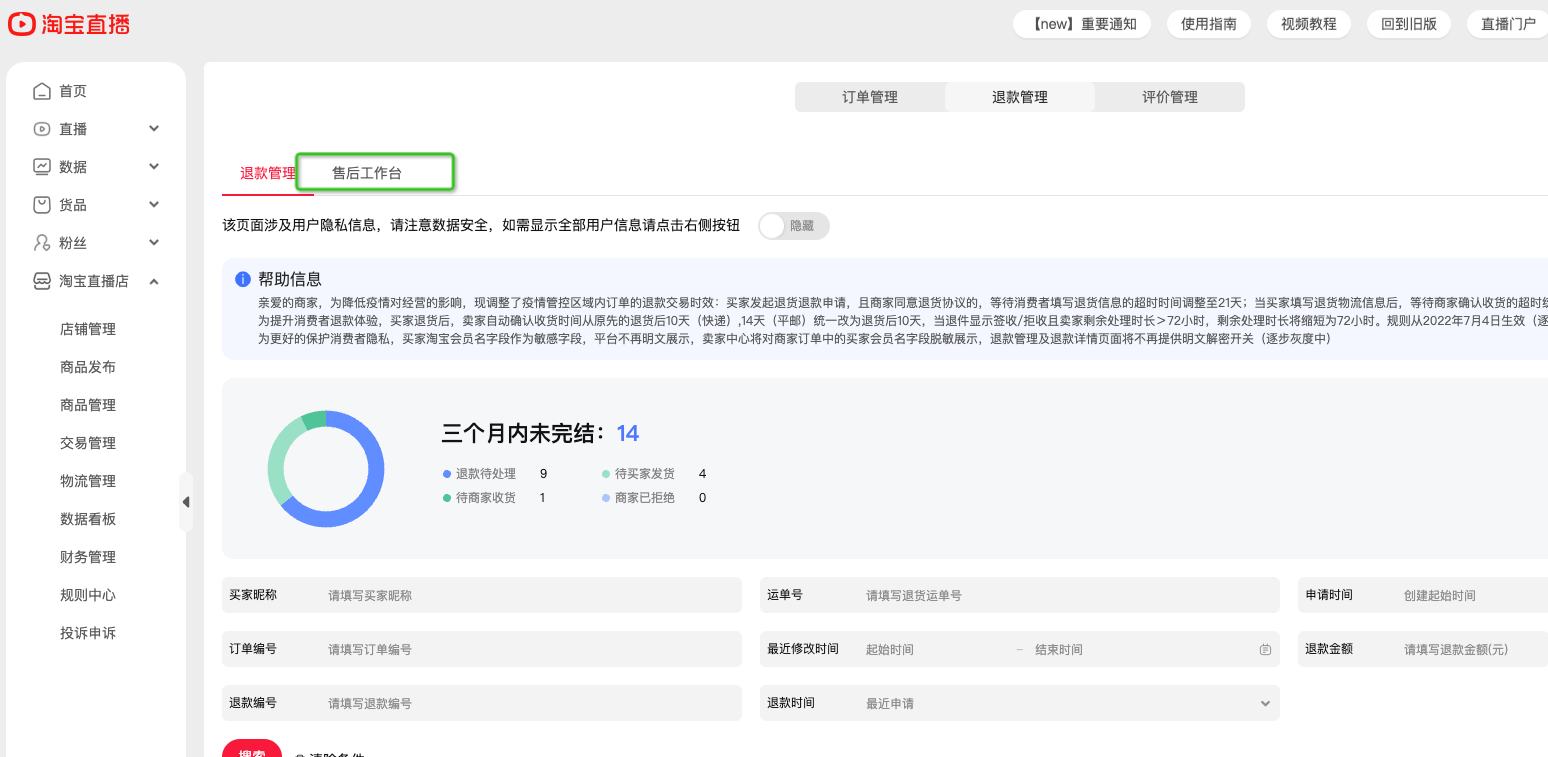The width and height of the screenshot is (1548, 757).
Task: Click the 【new】重要通知 button
Action: 1082,24
